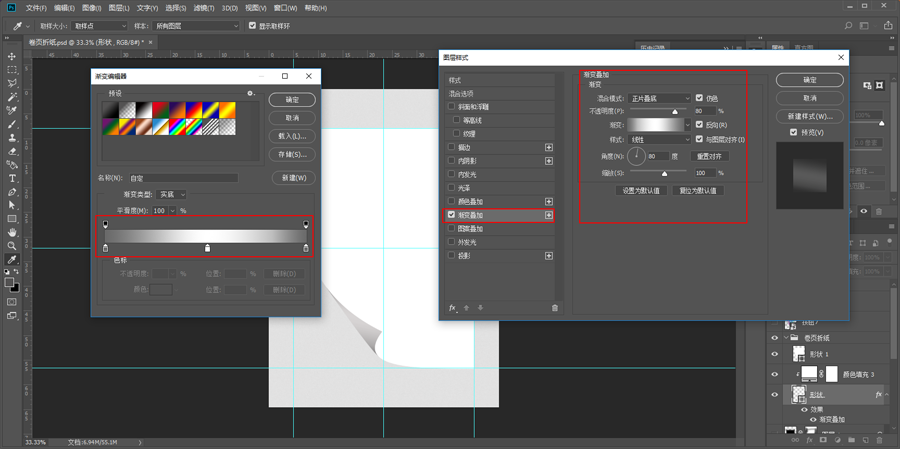
Task: Click the middle color stop on gradient bar
Action: [x=207, y=248]
